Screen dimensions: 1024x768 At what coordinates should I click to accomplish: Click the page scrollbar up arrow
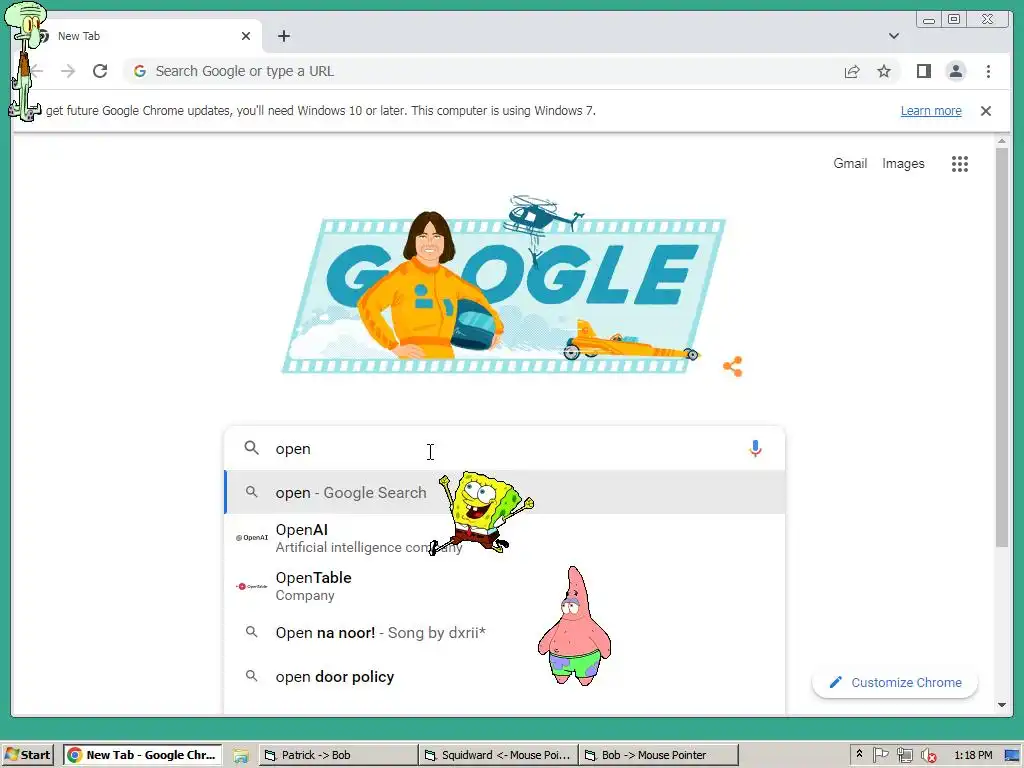[1002, 141]
